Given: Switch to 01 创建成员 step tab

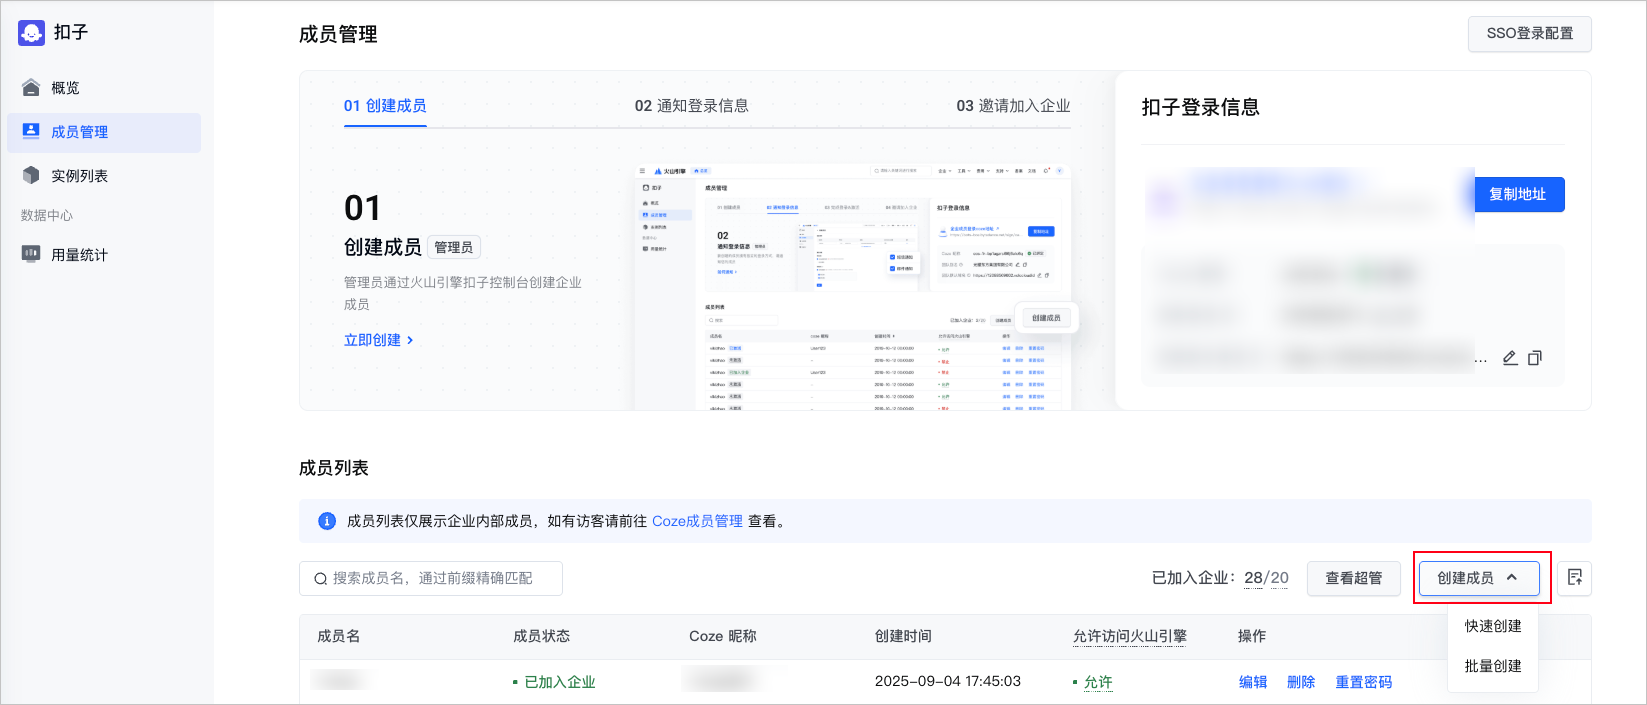Looking at the screenshot, I should tap(385, 106).
